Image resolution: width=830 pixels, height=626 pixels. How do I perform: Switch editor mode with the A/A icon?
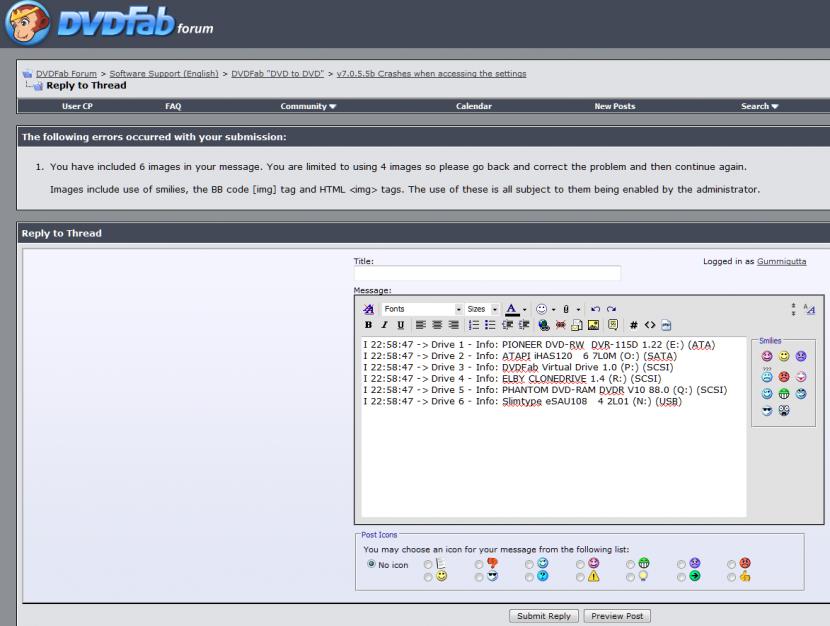tap(809, 309)
